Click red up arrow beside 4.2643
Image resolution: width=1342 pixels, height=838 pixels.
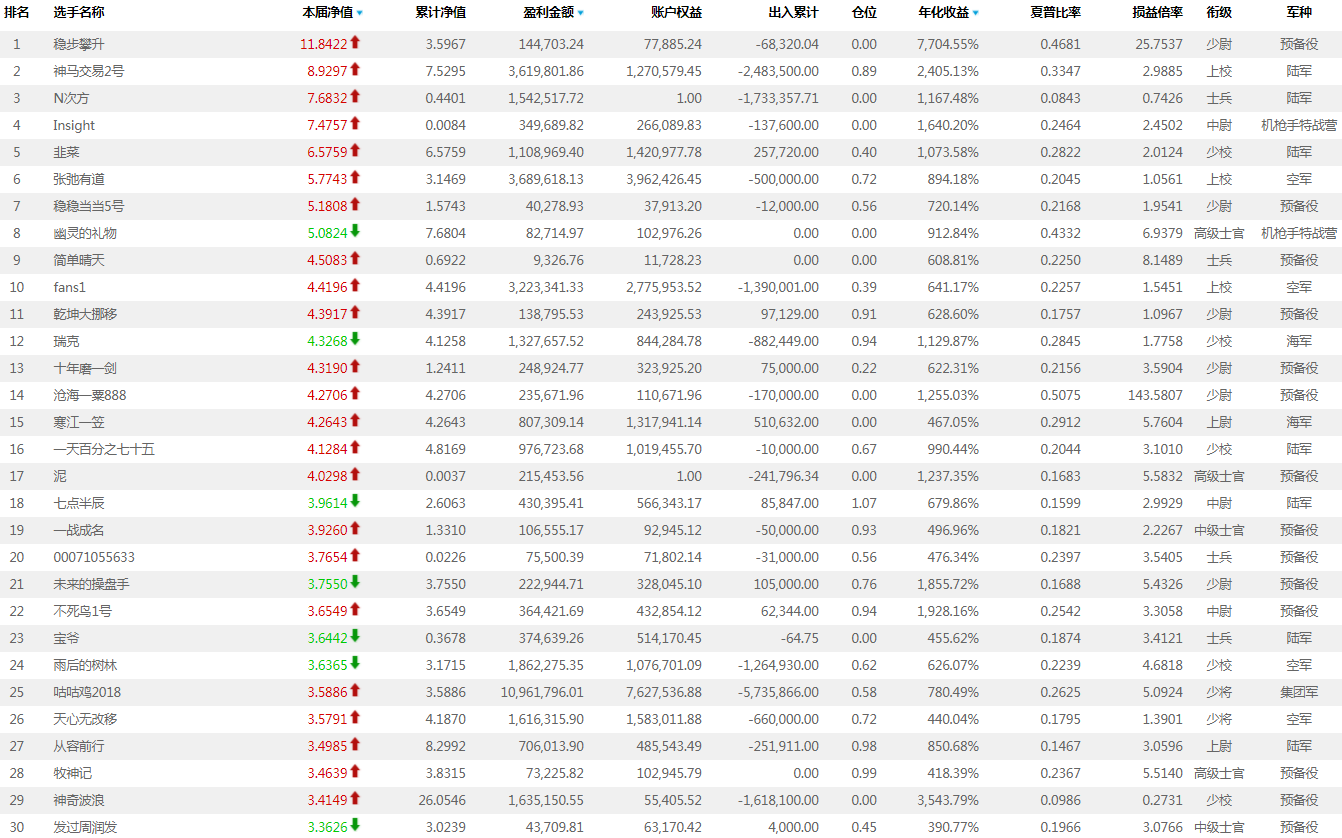click(355, 421)
